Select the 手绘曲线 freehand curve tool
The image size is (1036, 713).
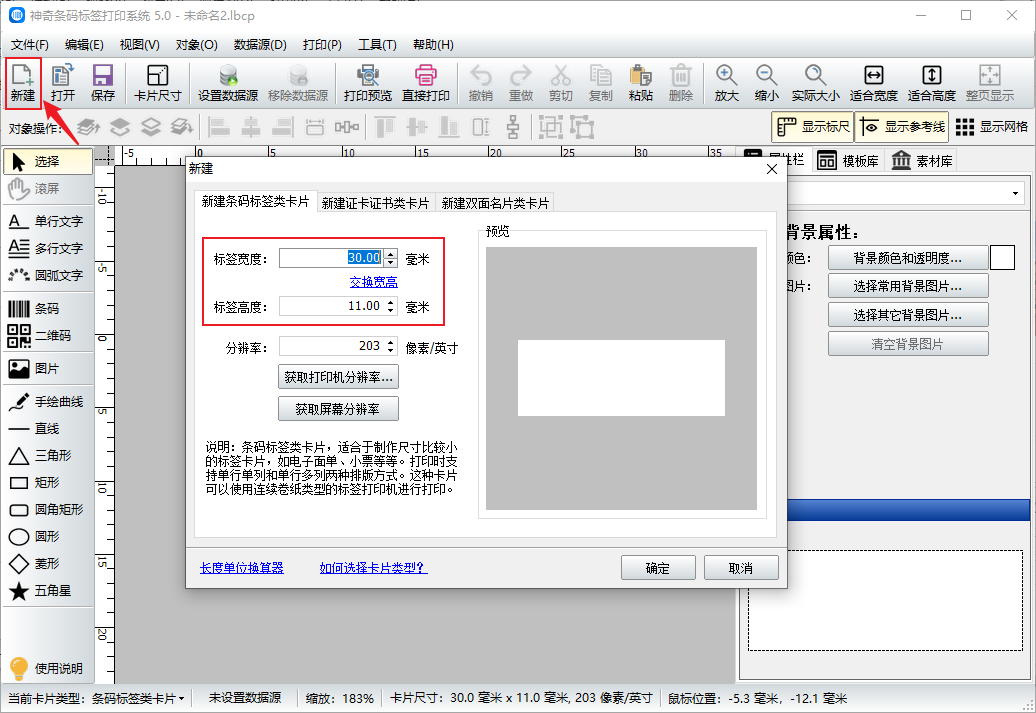pyautogui.click(x=48, y=401)
